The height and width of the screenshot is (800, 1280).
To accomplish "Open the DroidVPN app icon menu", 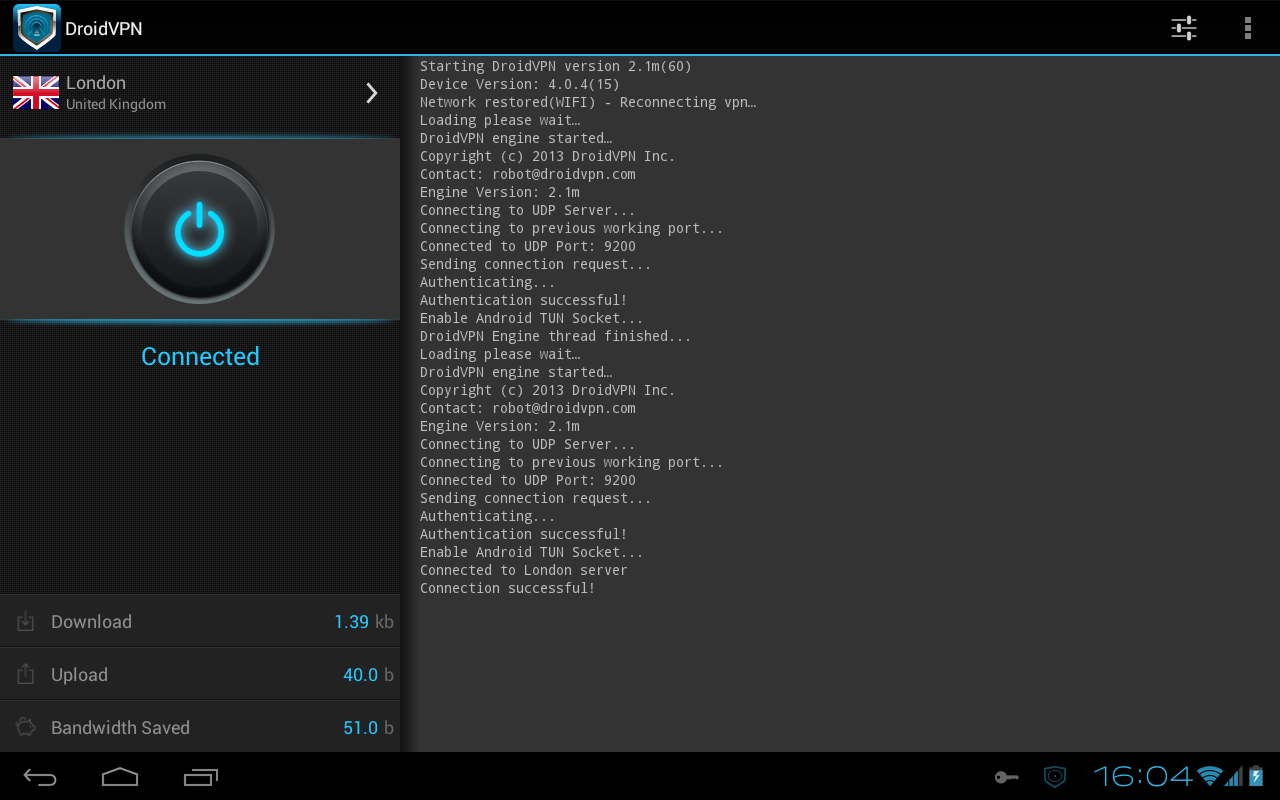I will point(35,27).
